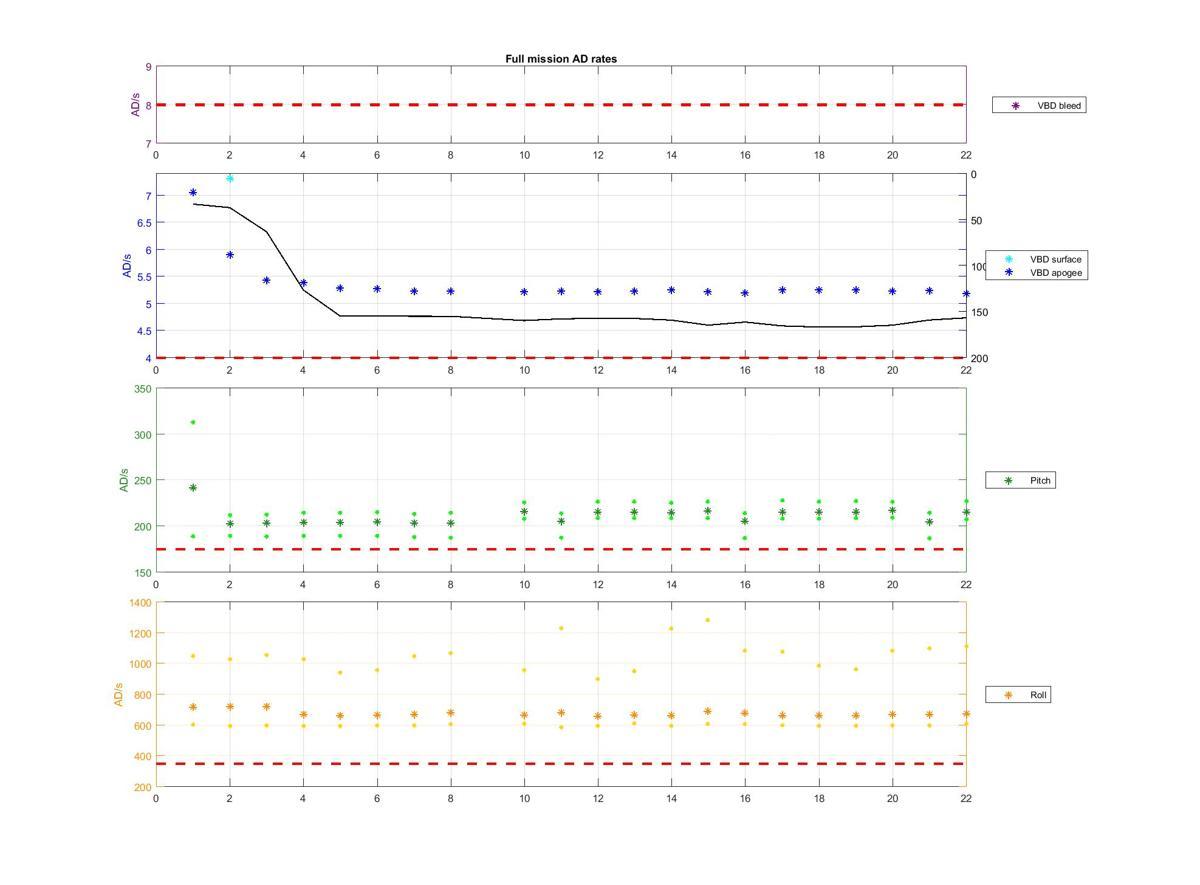This screenshot has width=1200, height=885.
Task: Select the blue VBD apogee marker at dive 3
Action: click(x=266, y=280)
